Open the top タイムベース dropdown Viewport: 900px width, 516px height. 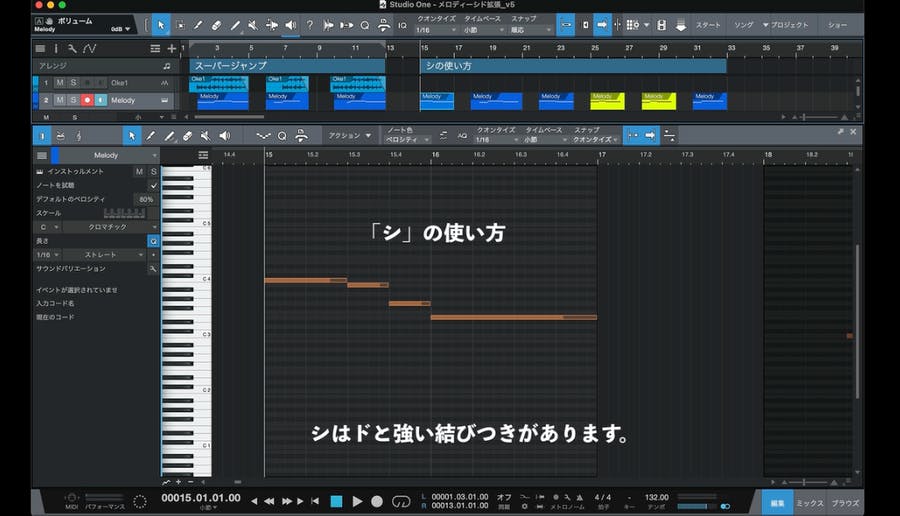point(483,30)
